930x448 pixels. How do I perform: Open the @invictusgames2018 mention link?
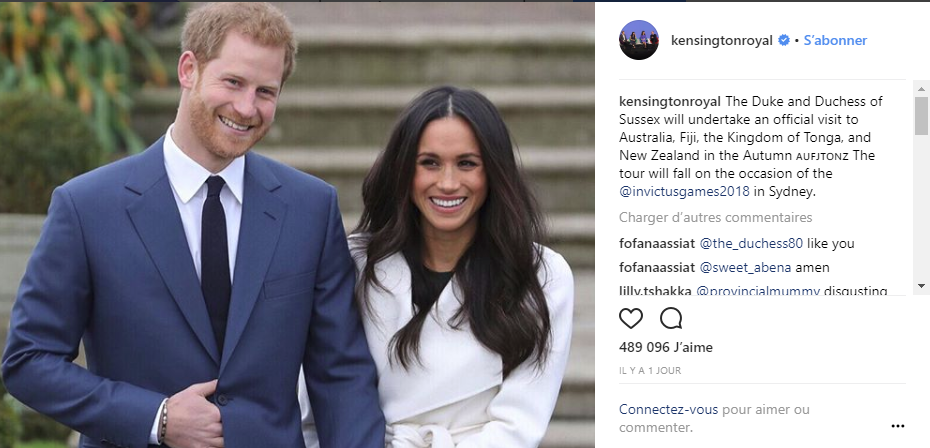pos(684,192)
